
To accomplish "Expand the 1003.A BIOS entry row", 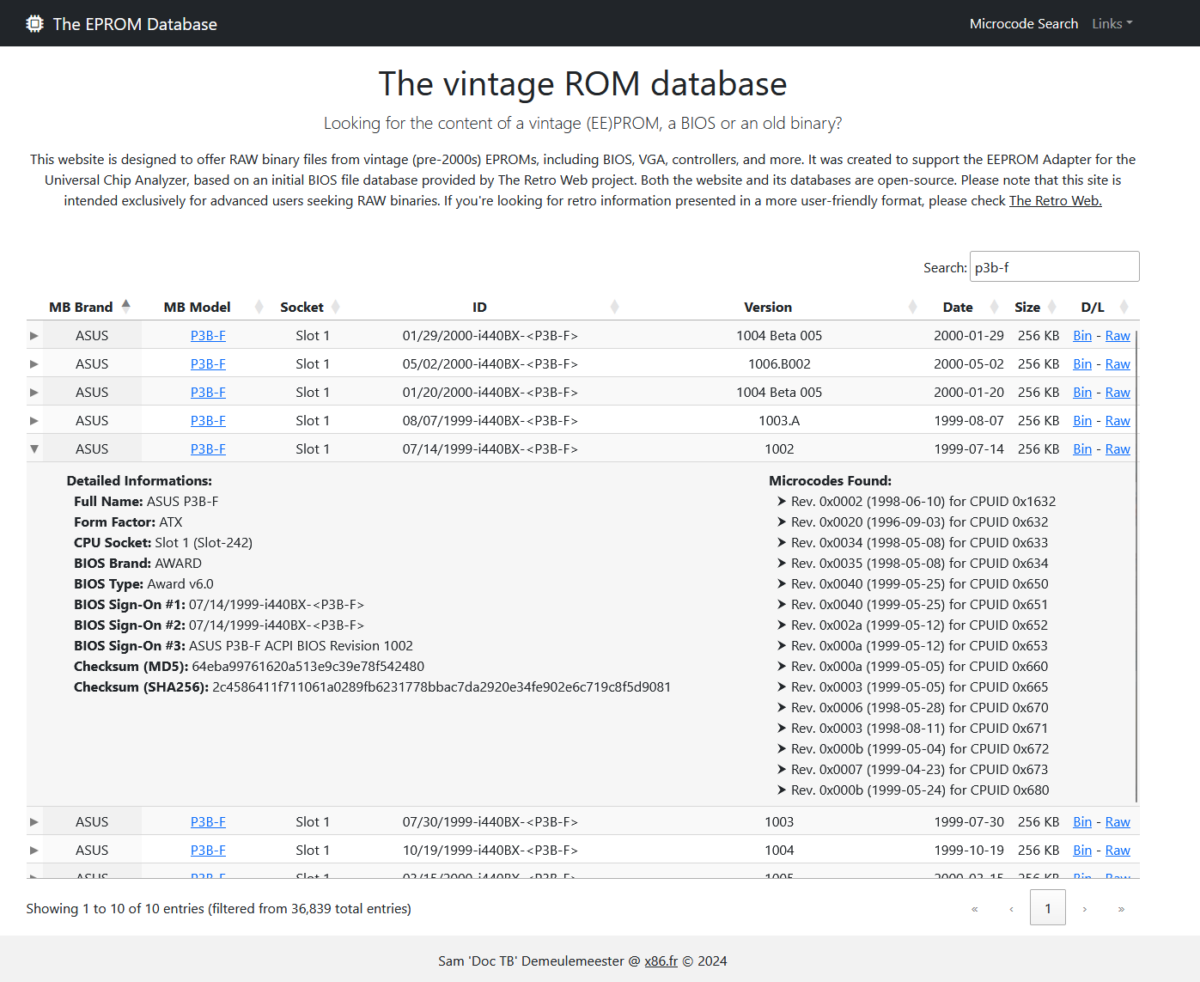I will (34, 420).
